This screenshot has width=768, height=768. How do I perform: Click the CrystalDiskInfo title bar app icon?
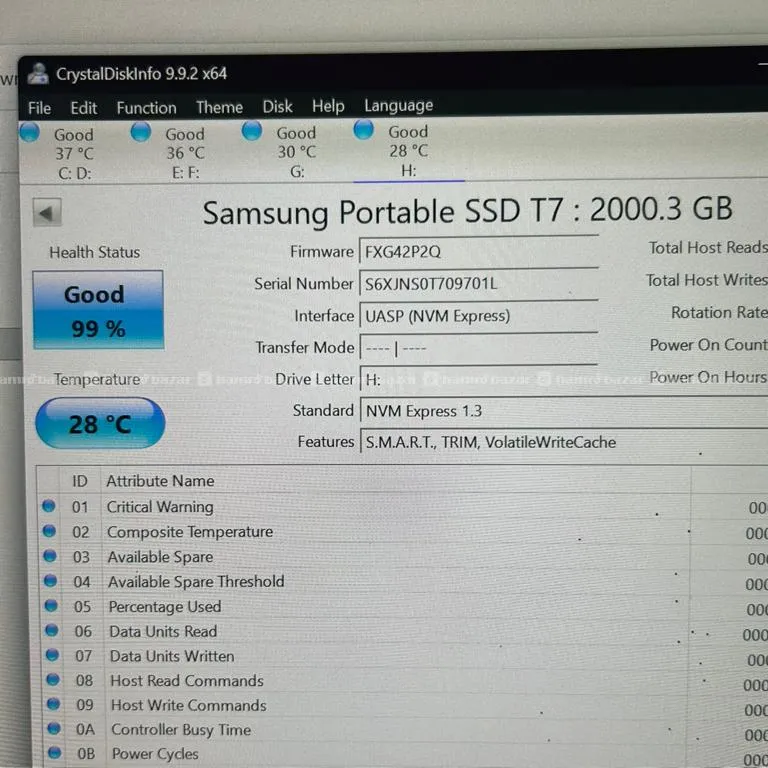38,73
